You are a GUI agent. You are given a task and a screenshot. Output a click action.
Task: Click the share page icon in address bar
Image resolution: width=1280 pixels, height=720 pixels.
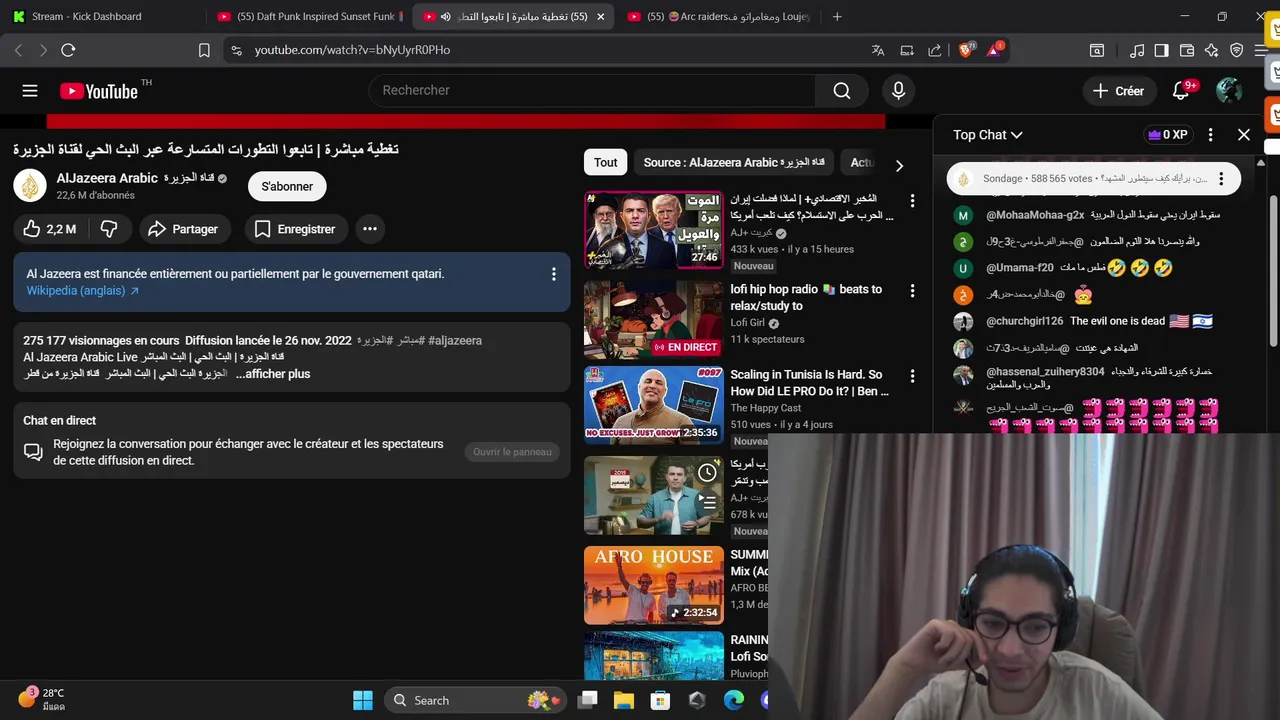[x=934, y=50]
